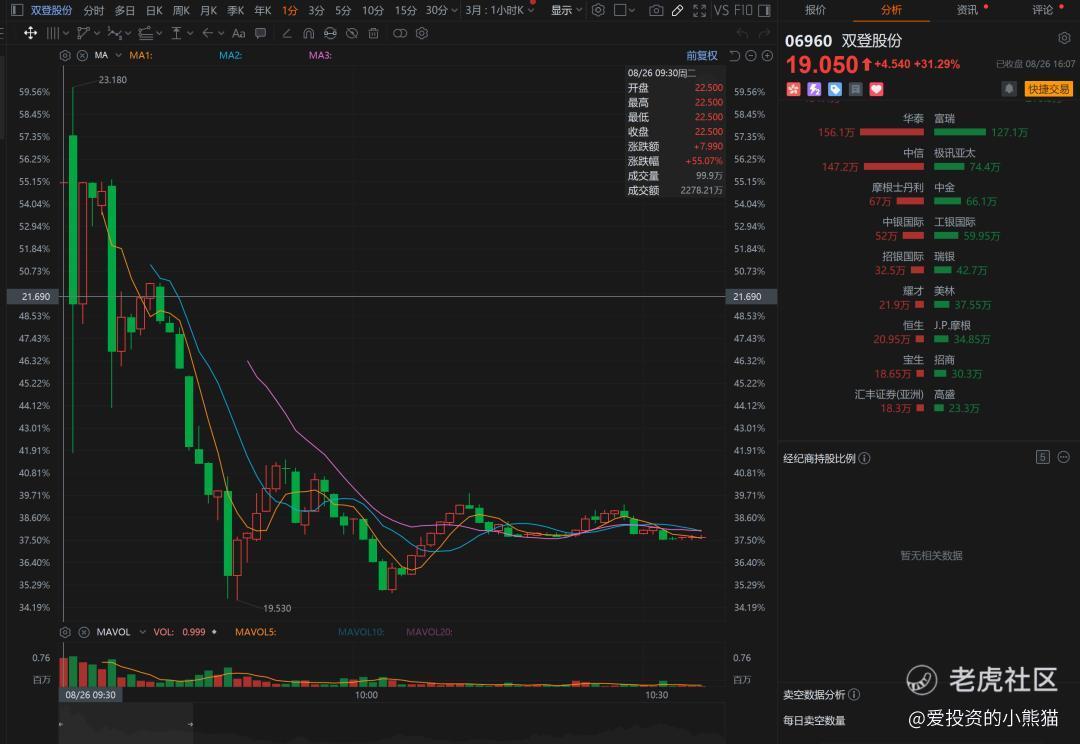This screenshot has width=1080, height=744.
Task: Click the blue tag badge
Action: pos(835,89)
